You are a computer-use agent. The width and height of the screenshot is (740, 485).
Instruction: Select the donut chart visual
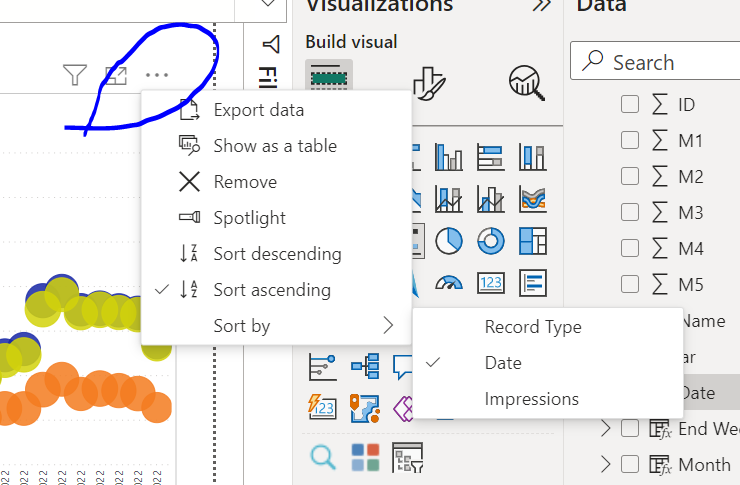tap(491, 241)
